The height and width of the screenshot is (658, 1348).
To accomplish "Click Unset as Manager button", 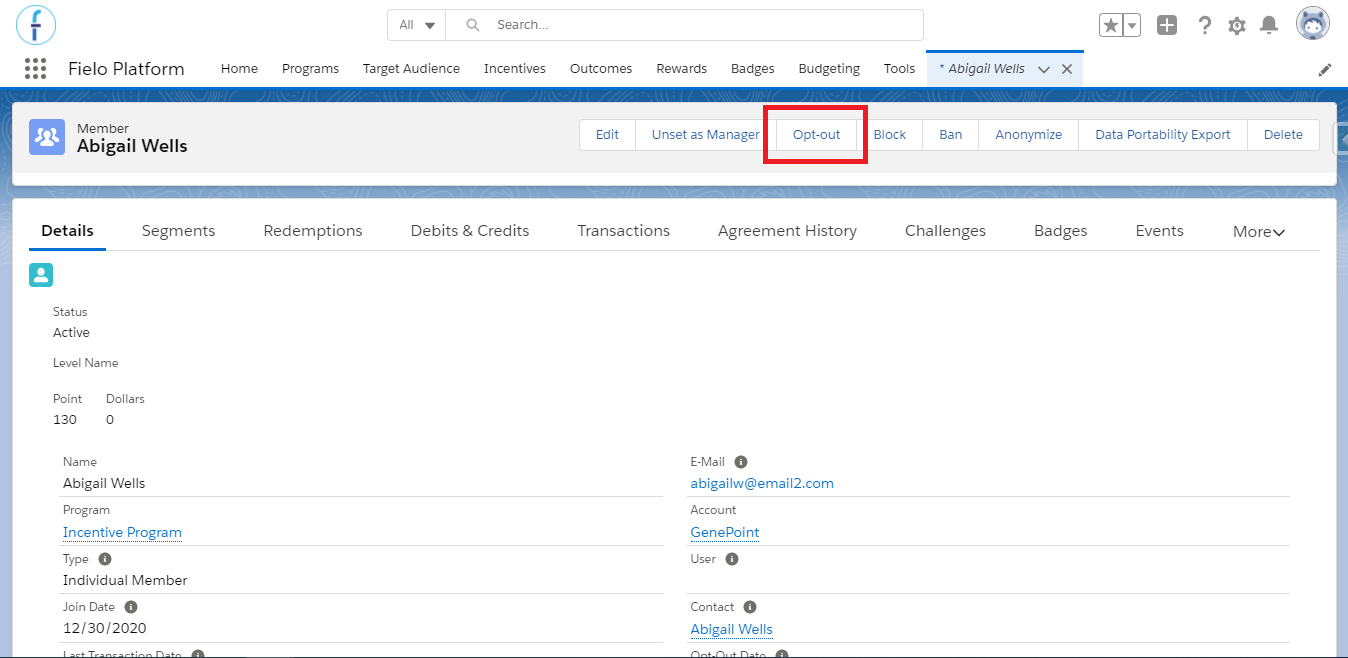I will point(706,135).
